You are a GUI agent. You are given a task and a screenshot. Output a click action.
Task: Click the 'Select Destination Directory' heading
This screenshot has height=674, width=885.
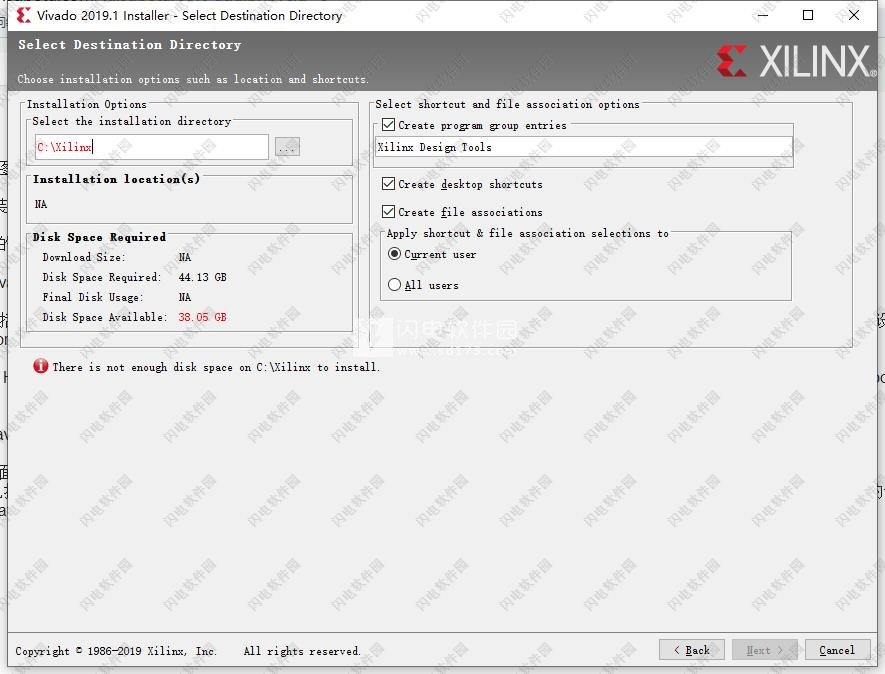tap(130, 45)
